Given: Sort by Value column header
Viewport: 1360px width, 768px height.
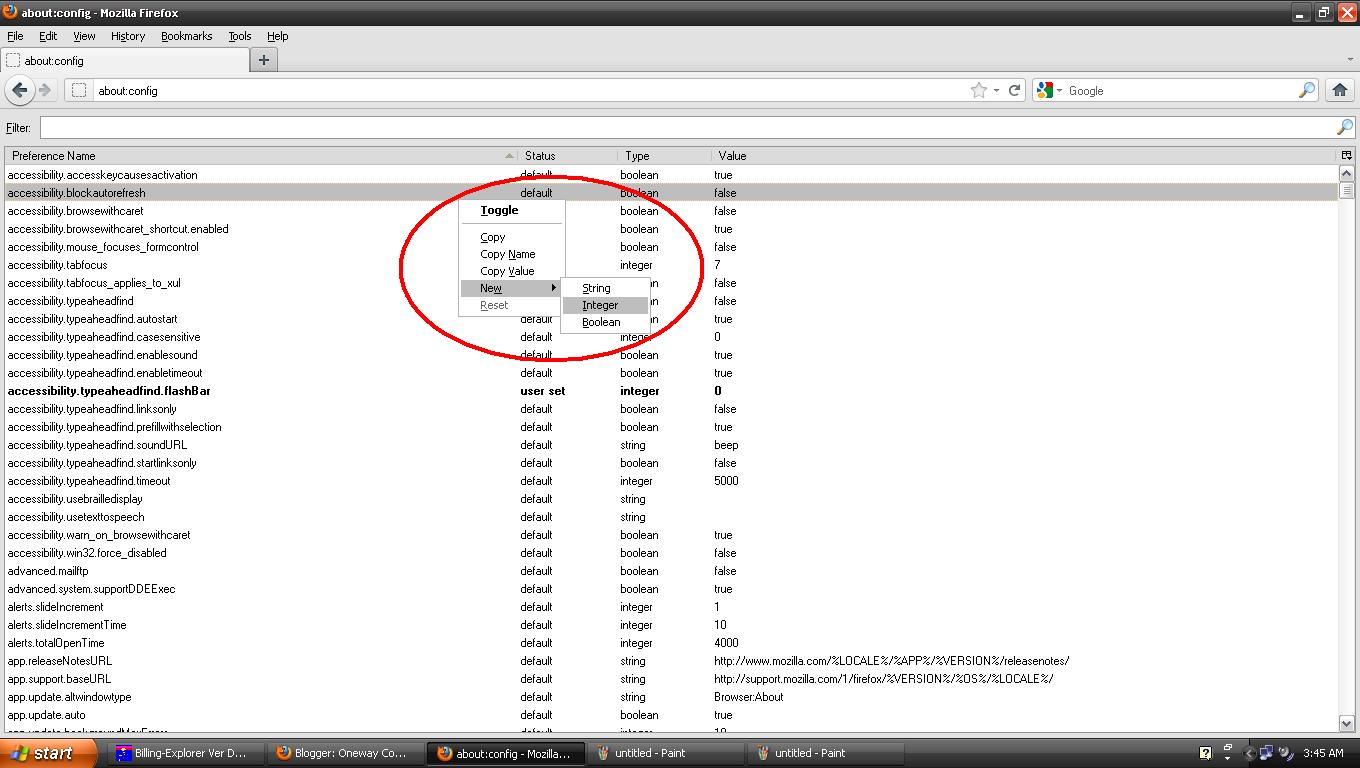Looking at the screenshot, I should (x=1025, y=155).
